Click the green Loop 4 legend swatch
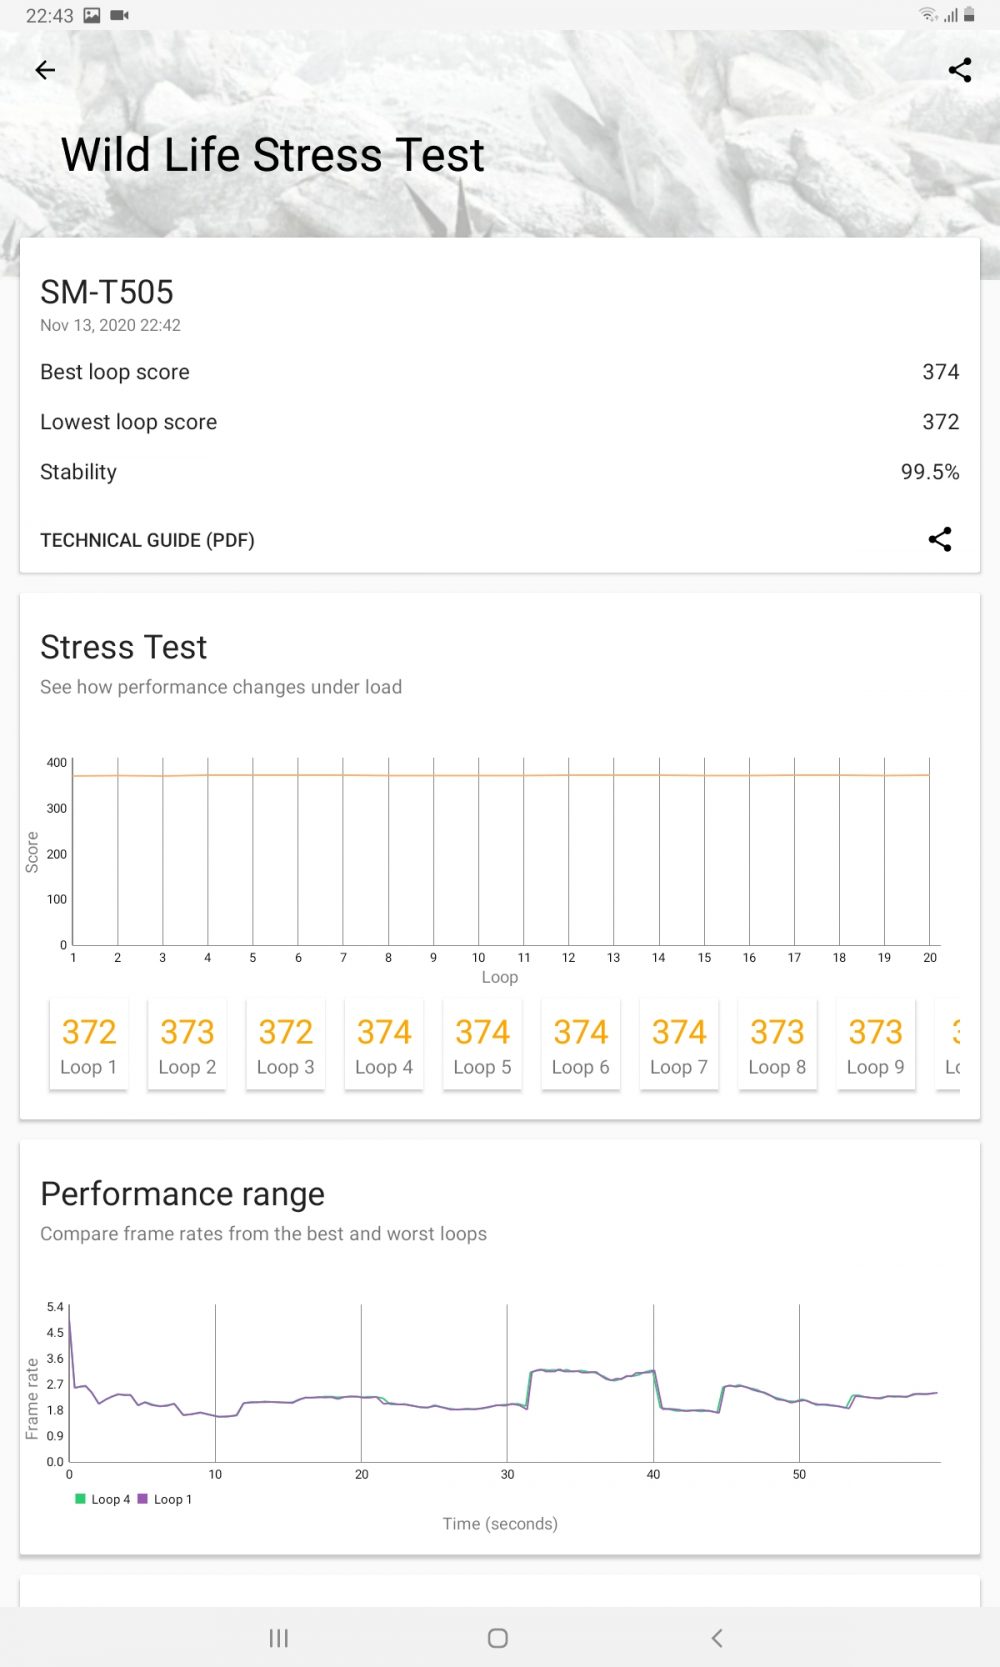1000x1667 pixels. pos(80,1499)
